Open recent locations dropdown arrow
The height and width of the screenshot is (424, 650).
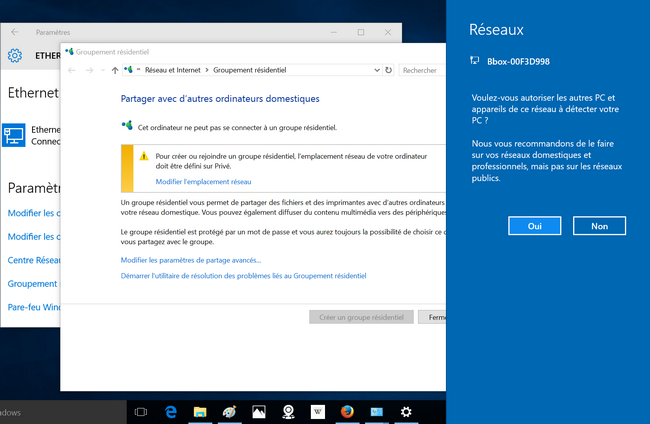coord(103,70)
